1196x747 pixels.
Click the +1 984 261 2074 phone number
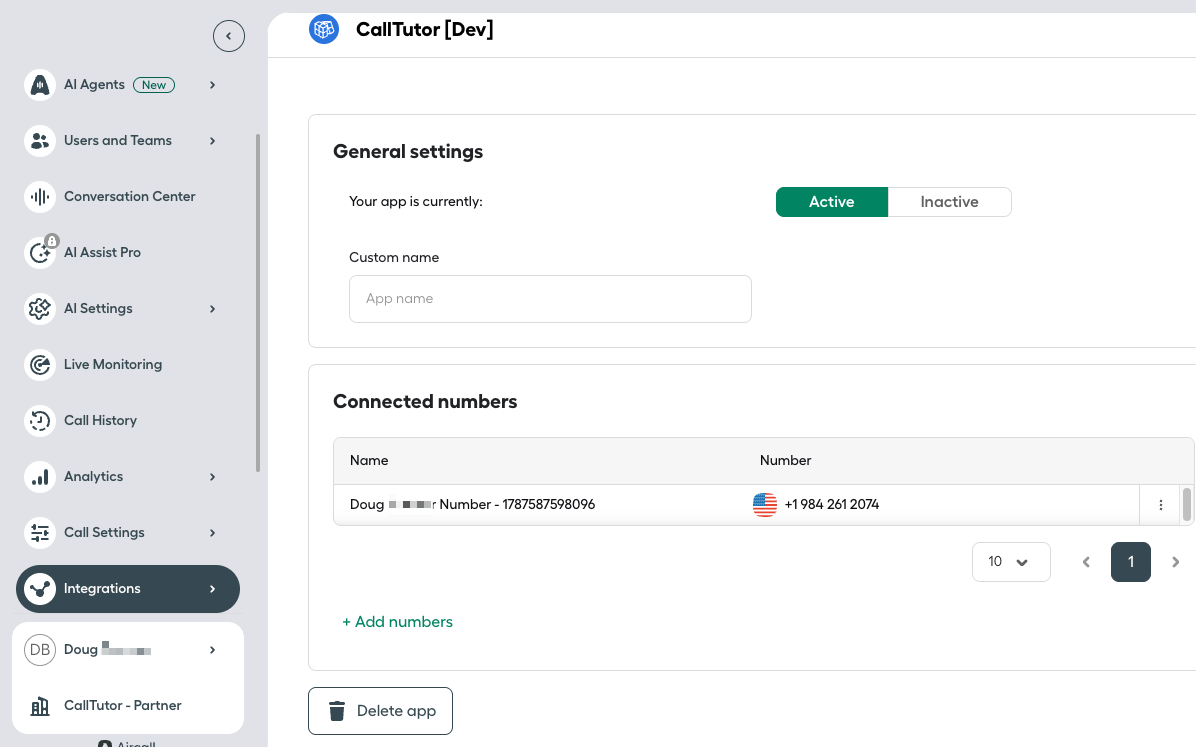click(831, 505)
